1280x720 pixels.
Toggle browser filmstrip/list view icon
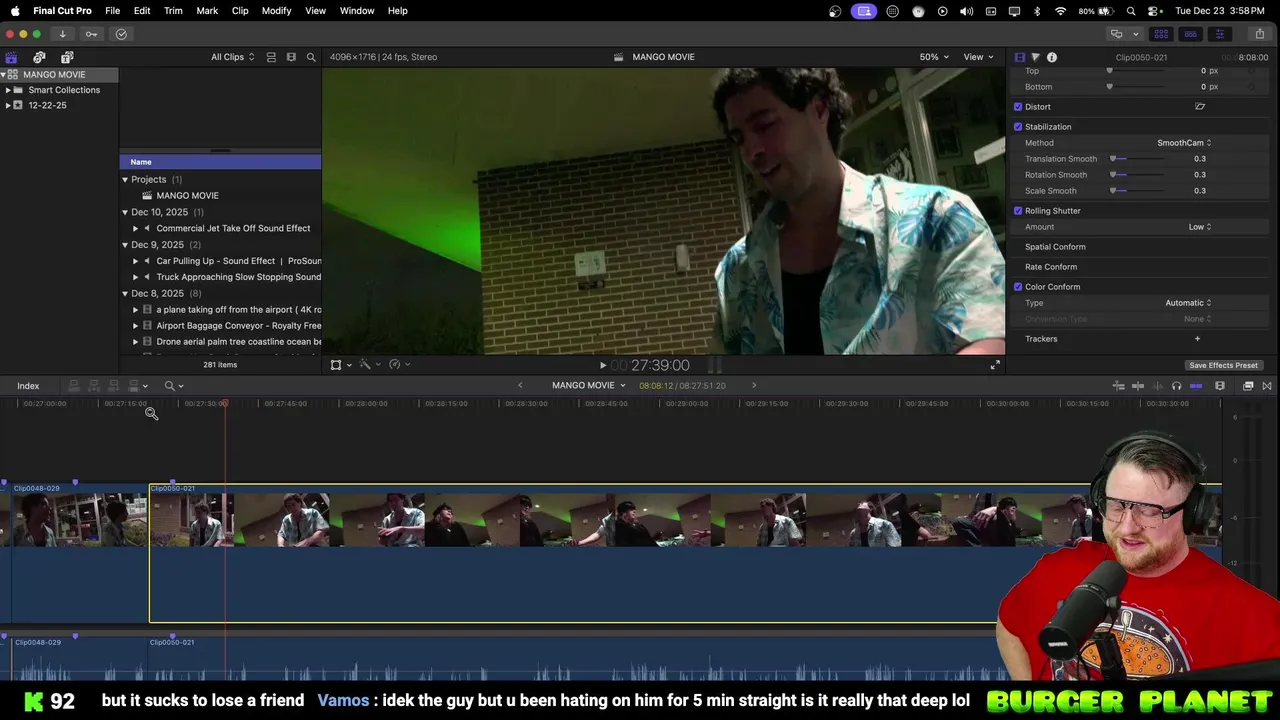coord(271,57)
